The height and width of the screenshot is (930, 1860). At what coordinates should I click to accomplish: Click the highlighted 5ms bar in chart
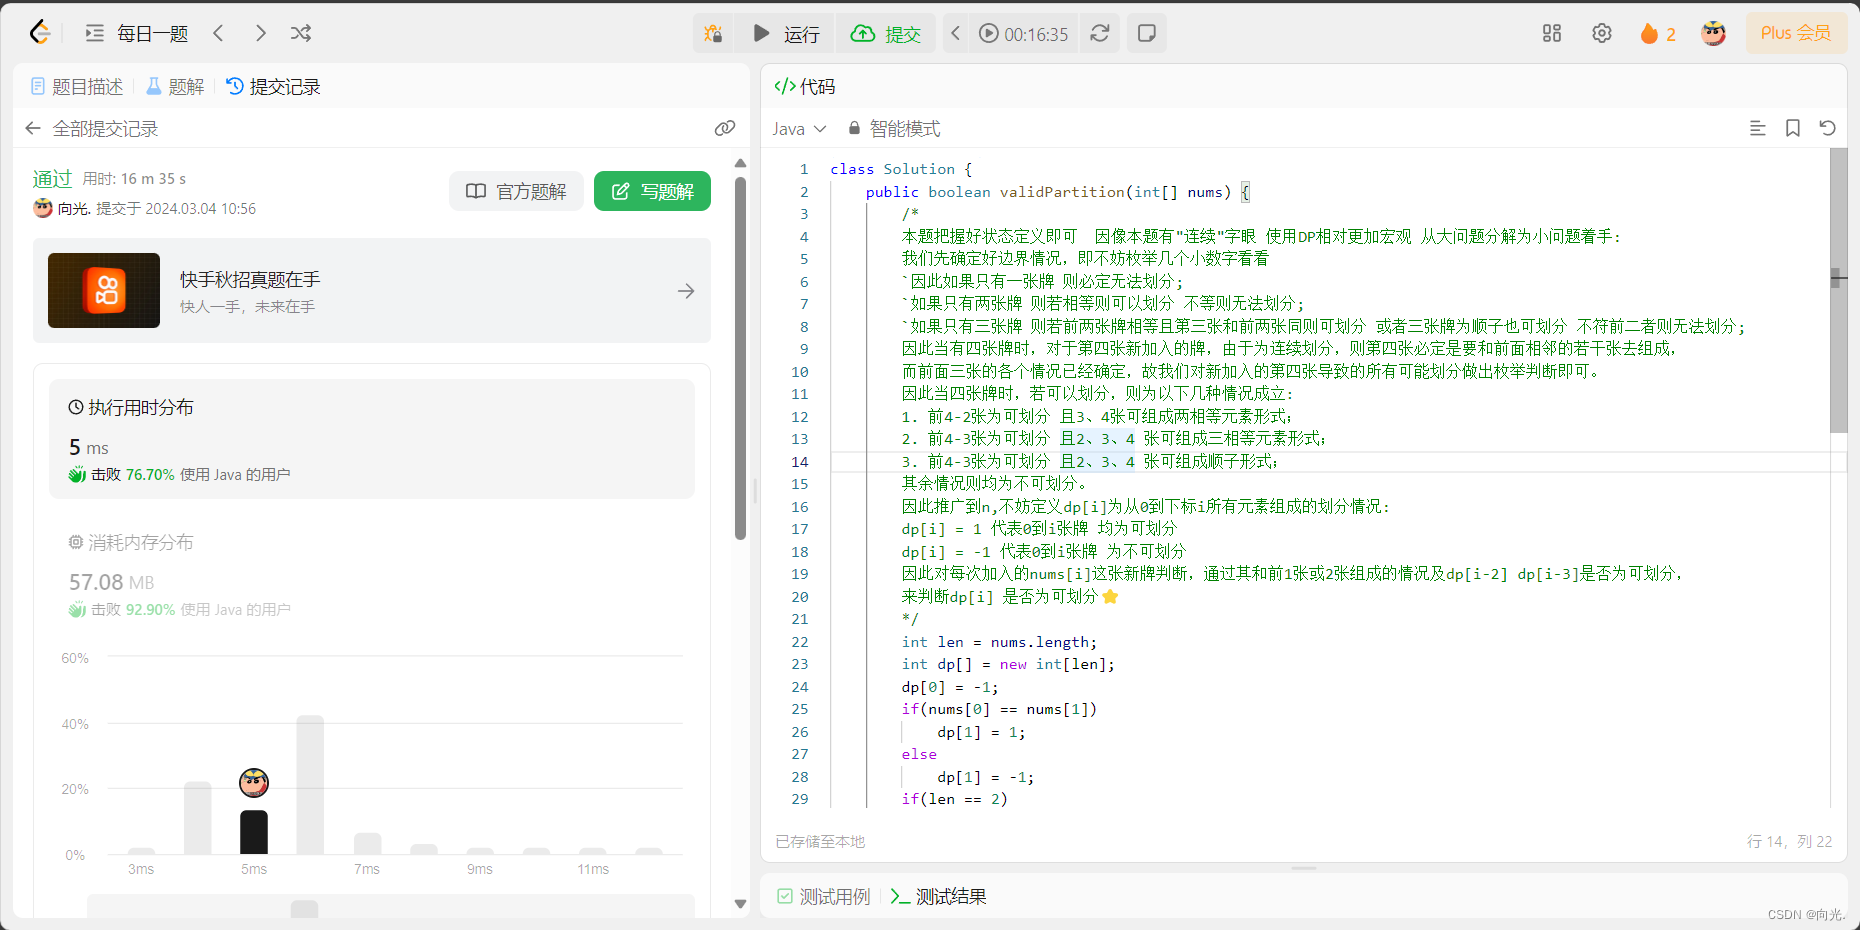[254, 832]
